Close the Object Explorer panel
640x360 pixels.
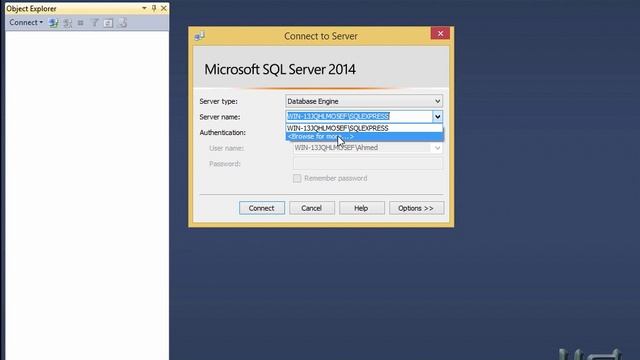pyautogui.click(x=164, y=8)
